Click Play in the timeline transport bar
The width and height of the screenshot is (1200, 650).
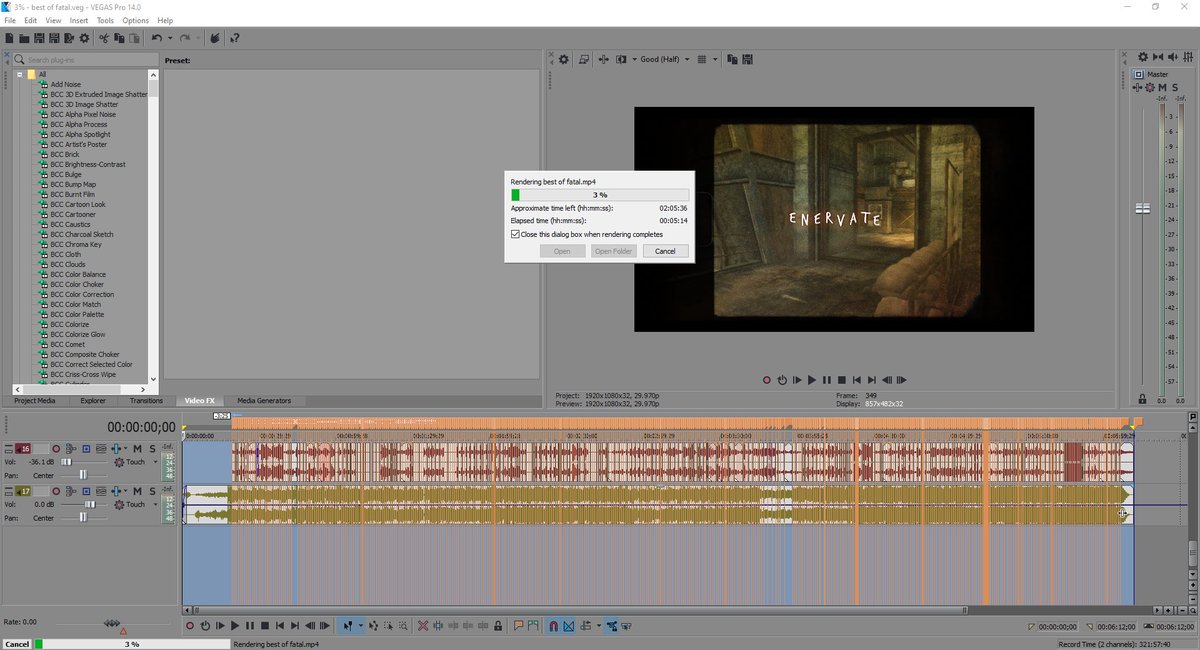(235, 626)
